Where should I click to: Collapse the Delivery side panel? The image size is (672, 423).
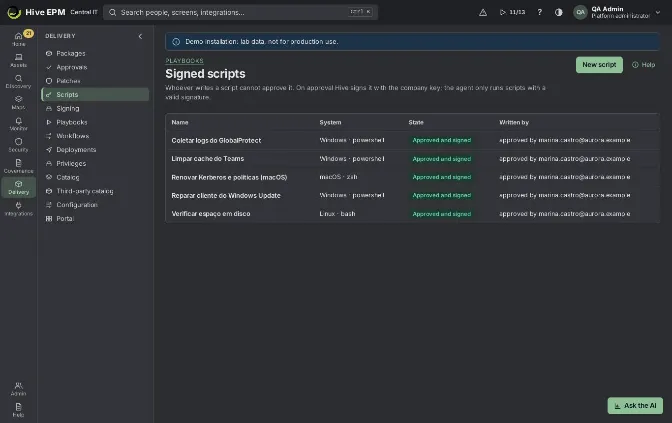140,36
